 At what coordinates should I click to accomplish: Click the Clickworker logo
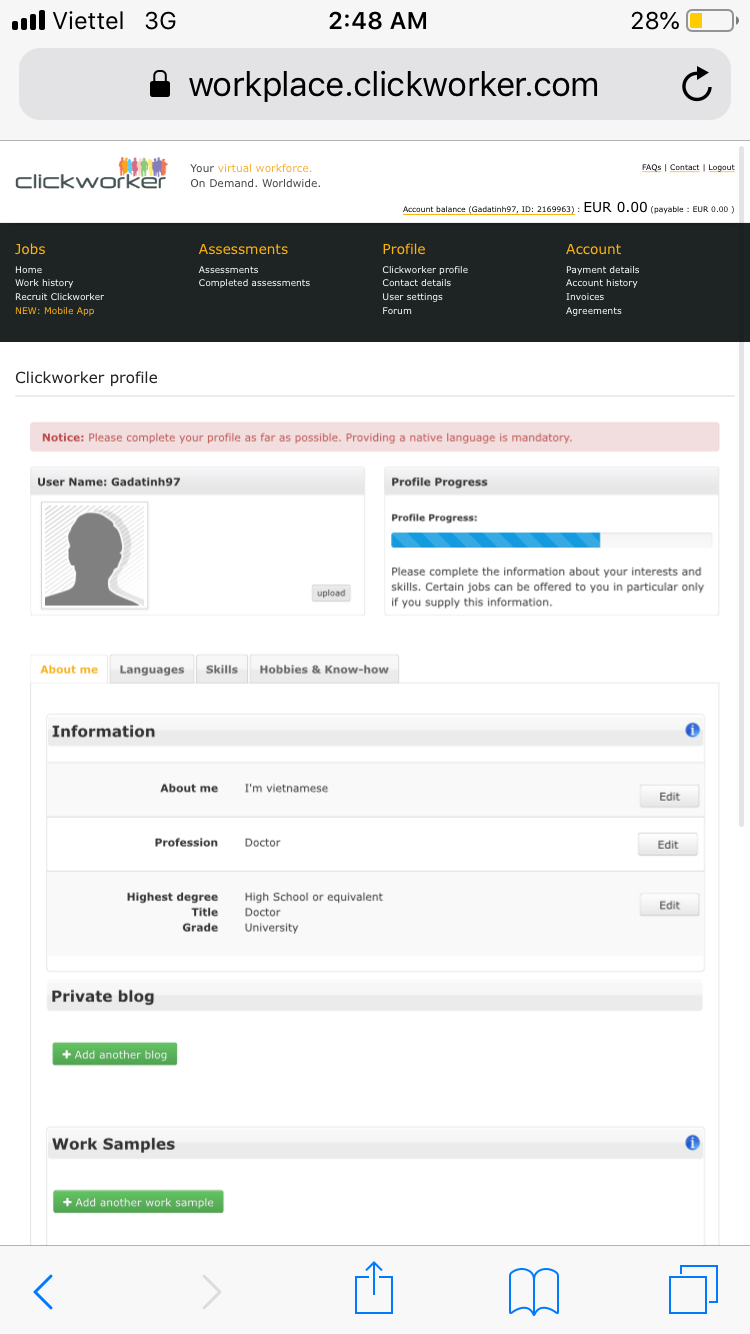pyautogui.click(x=91, y=174)
